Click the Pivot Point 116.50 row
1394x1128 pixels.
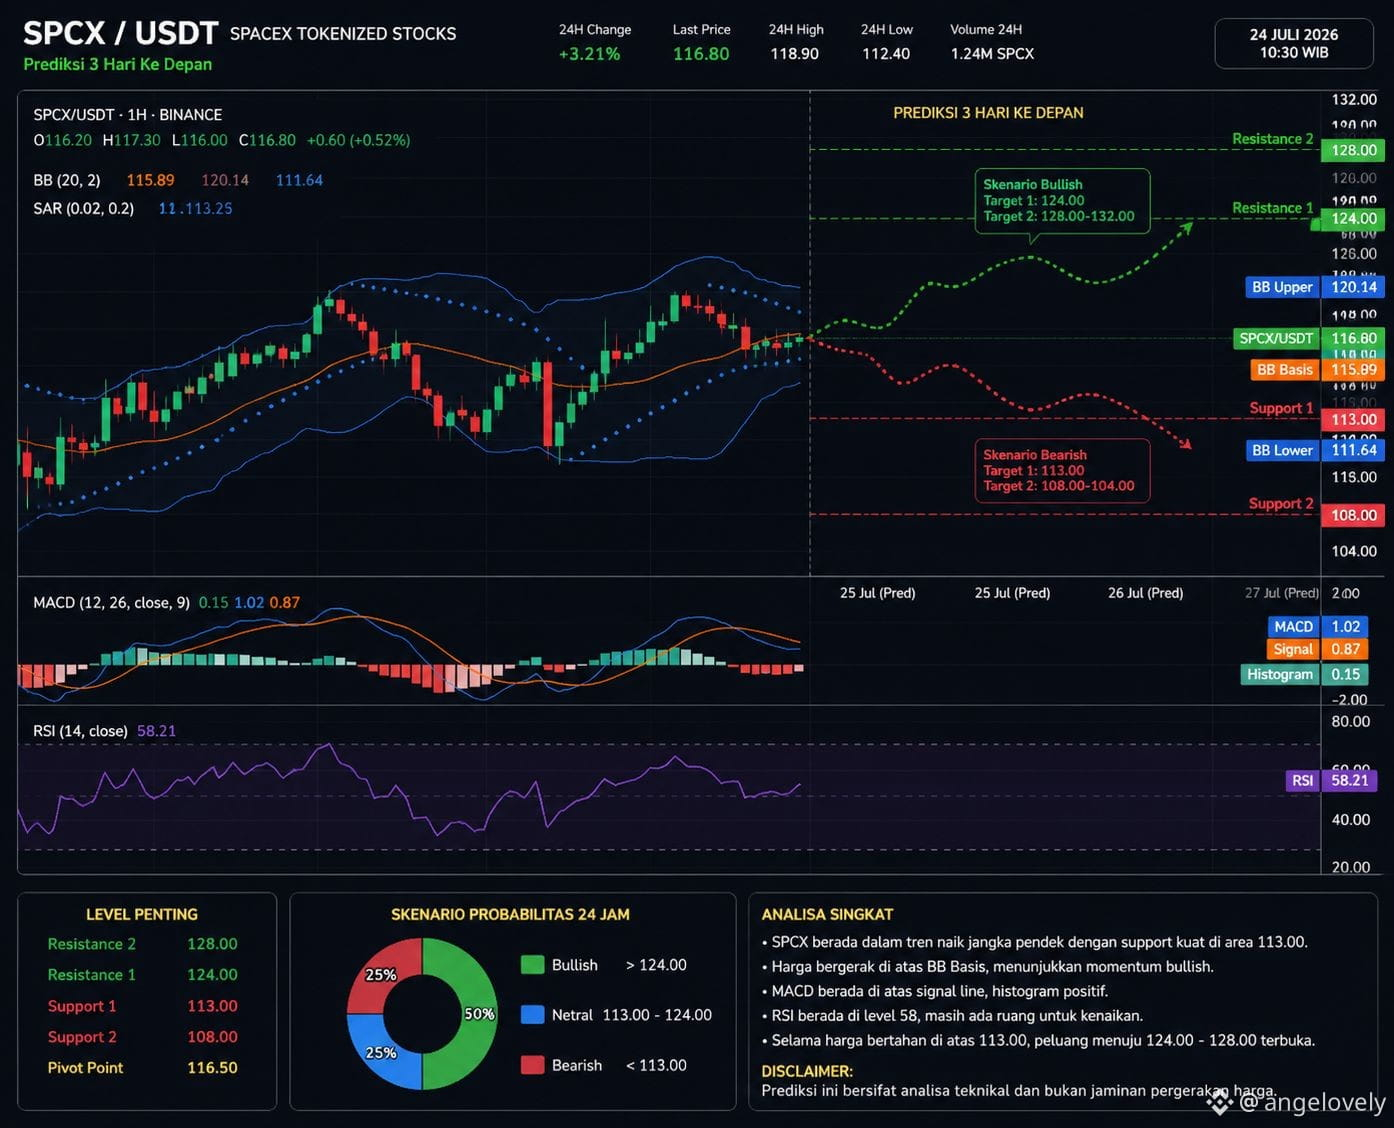pos(143,1068)
